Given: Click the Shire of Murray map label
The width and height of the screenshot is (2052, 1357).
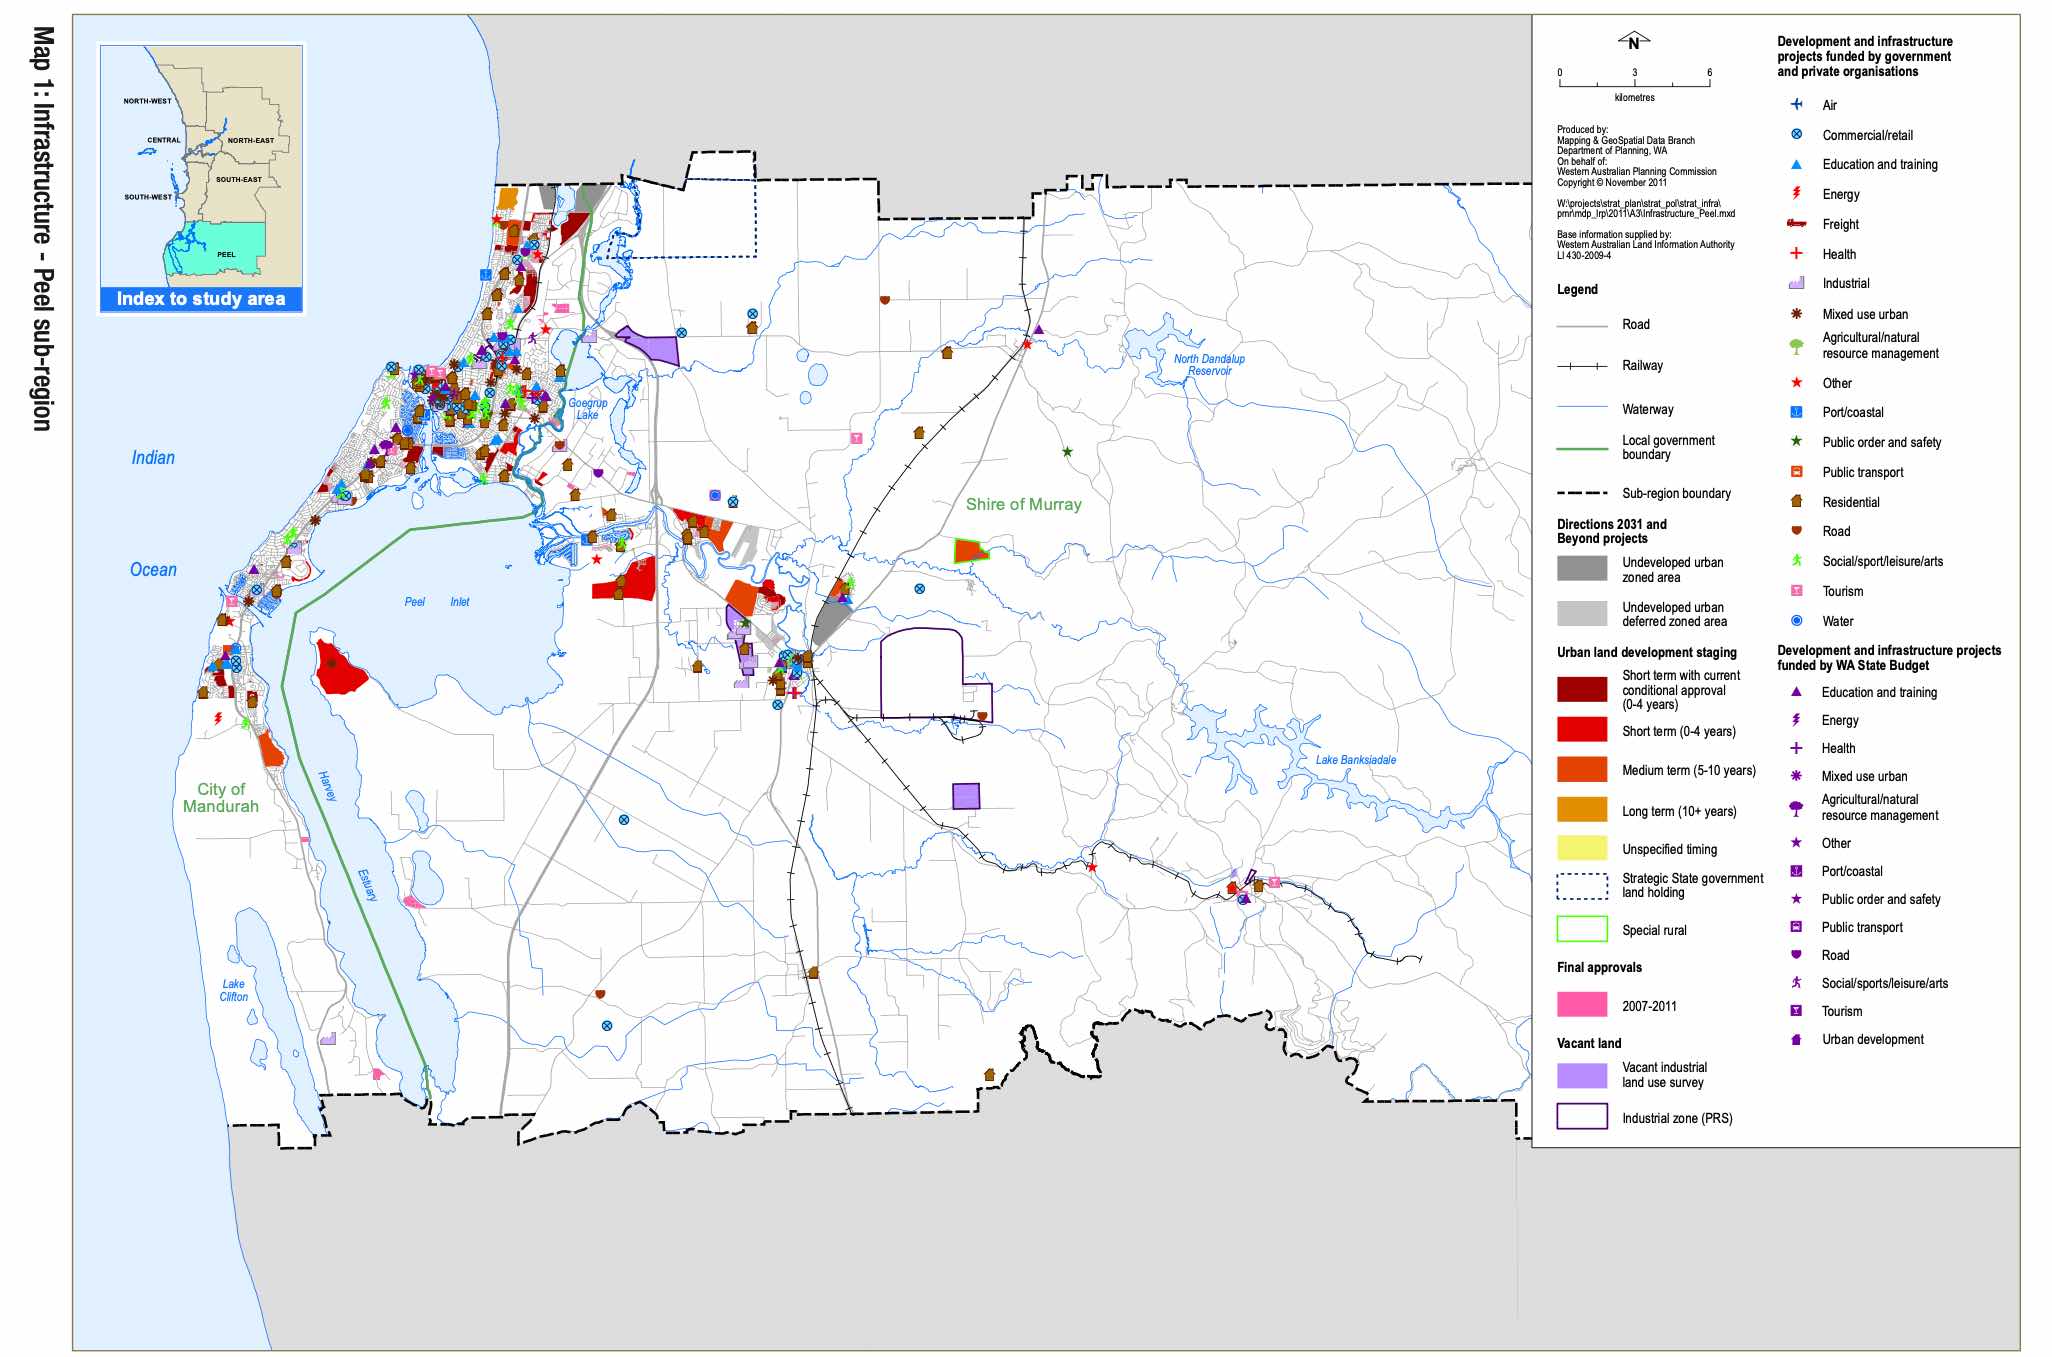Looking at the screenshot, I should pyautogui.click(x=1023, y=504).
